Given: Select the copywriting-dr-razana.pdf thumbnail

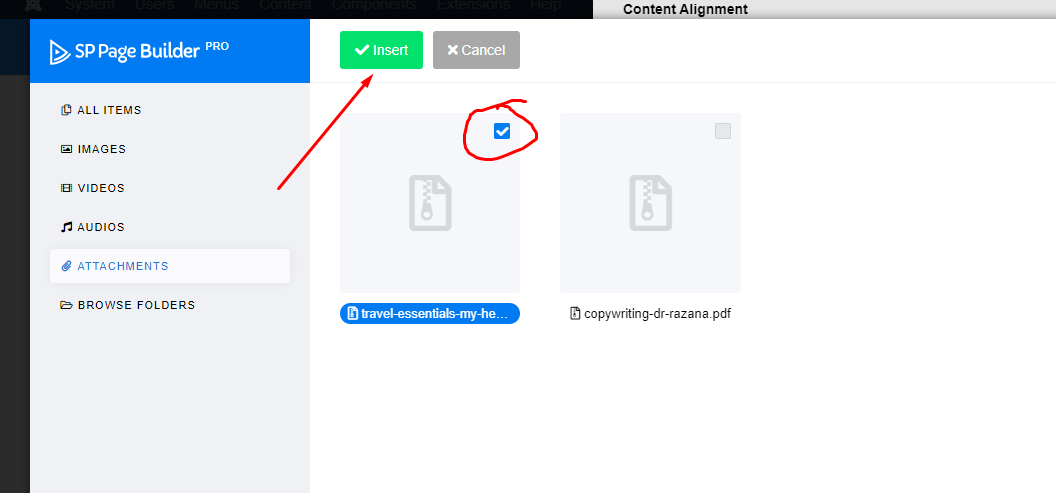Looking at the screenshot, I should click(651, 203).
